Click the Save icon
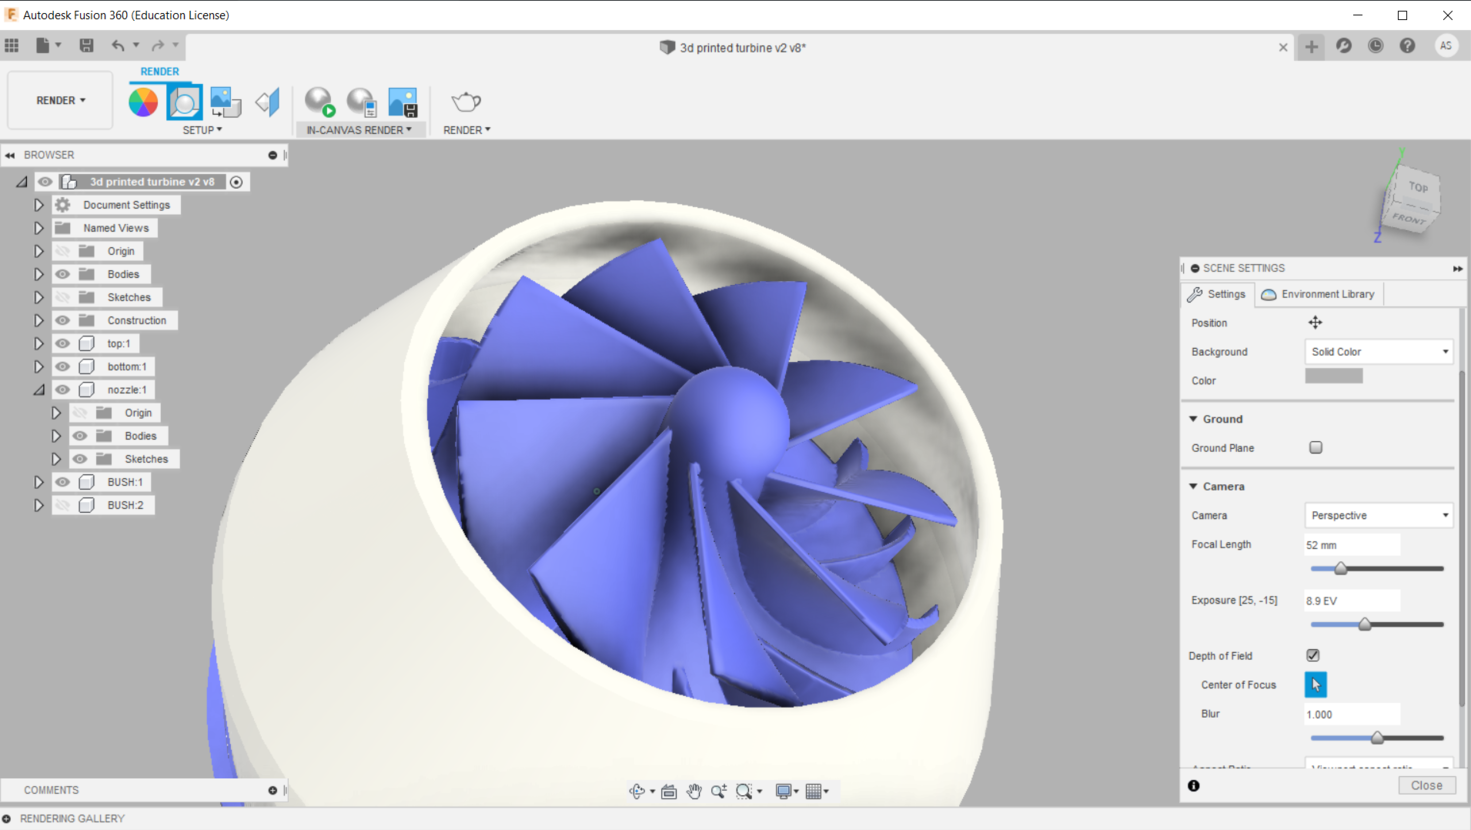Image resolution: width=1471 pixels, height=830 pixels. [87, 45]
